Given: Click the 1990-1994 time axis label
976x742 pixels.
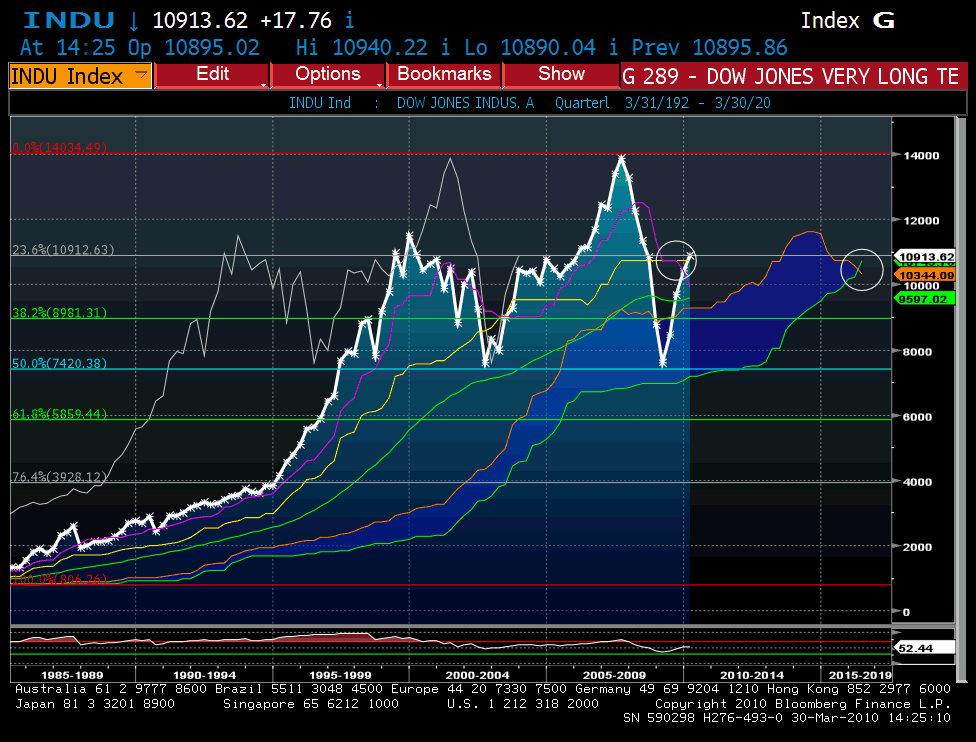Looking at the screenshot, I should tap(204, 675).
